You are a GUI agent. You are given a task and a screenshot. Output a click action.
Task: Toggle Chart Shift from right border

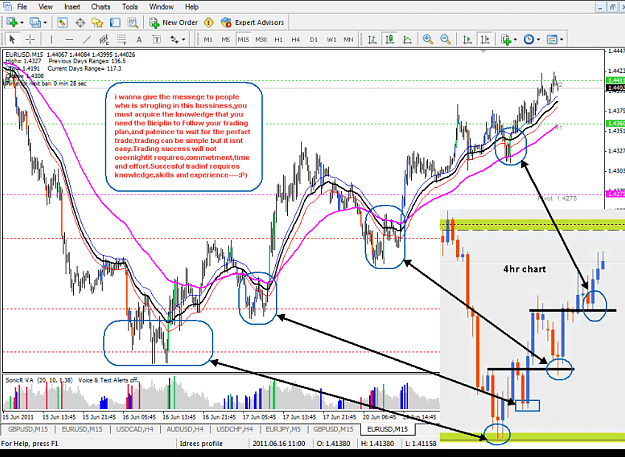[485, 39]
